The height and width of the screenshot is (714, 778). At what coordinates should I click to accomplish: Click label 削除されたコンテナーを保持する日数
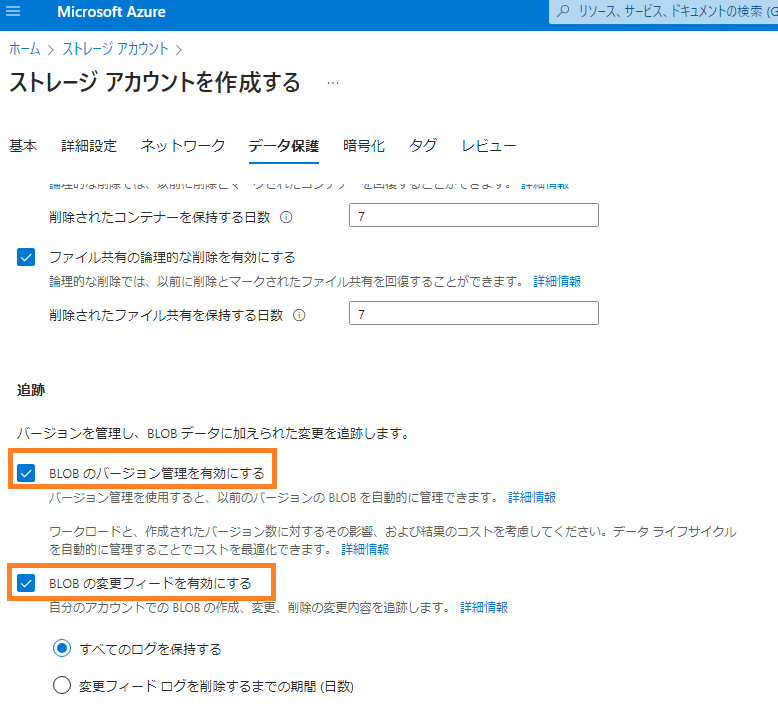(x=160, y=217)
